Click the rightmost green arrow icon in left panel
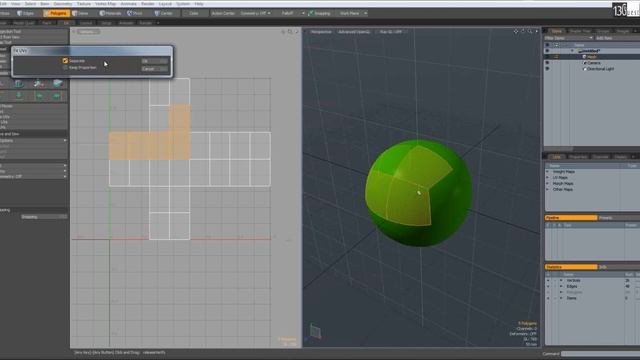This screenshot has height=360, width=640. pos(57,96)
